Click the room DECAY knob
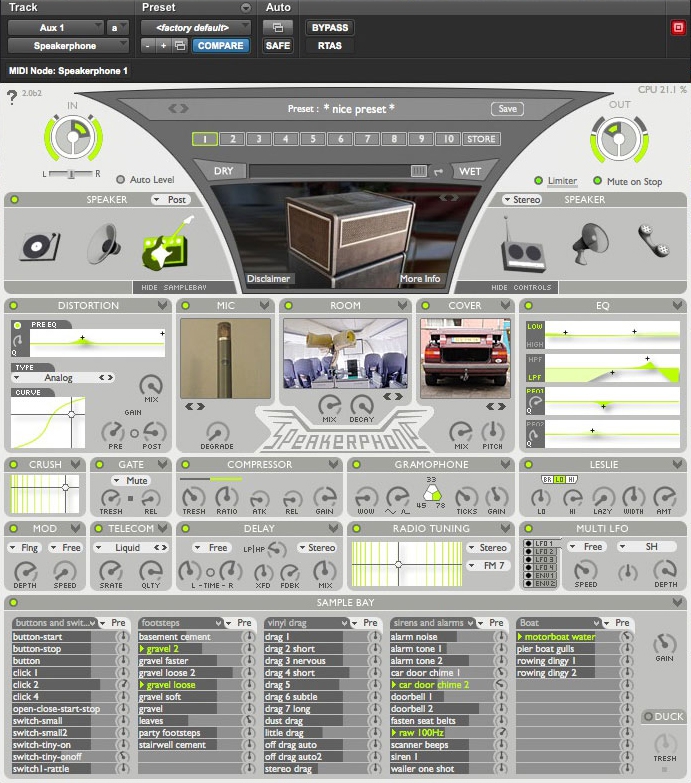The height and width of the screenshot is (783, 691). click(362, 405)
